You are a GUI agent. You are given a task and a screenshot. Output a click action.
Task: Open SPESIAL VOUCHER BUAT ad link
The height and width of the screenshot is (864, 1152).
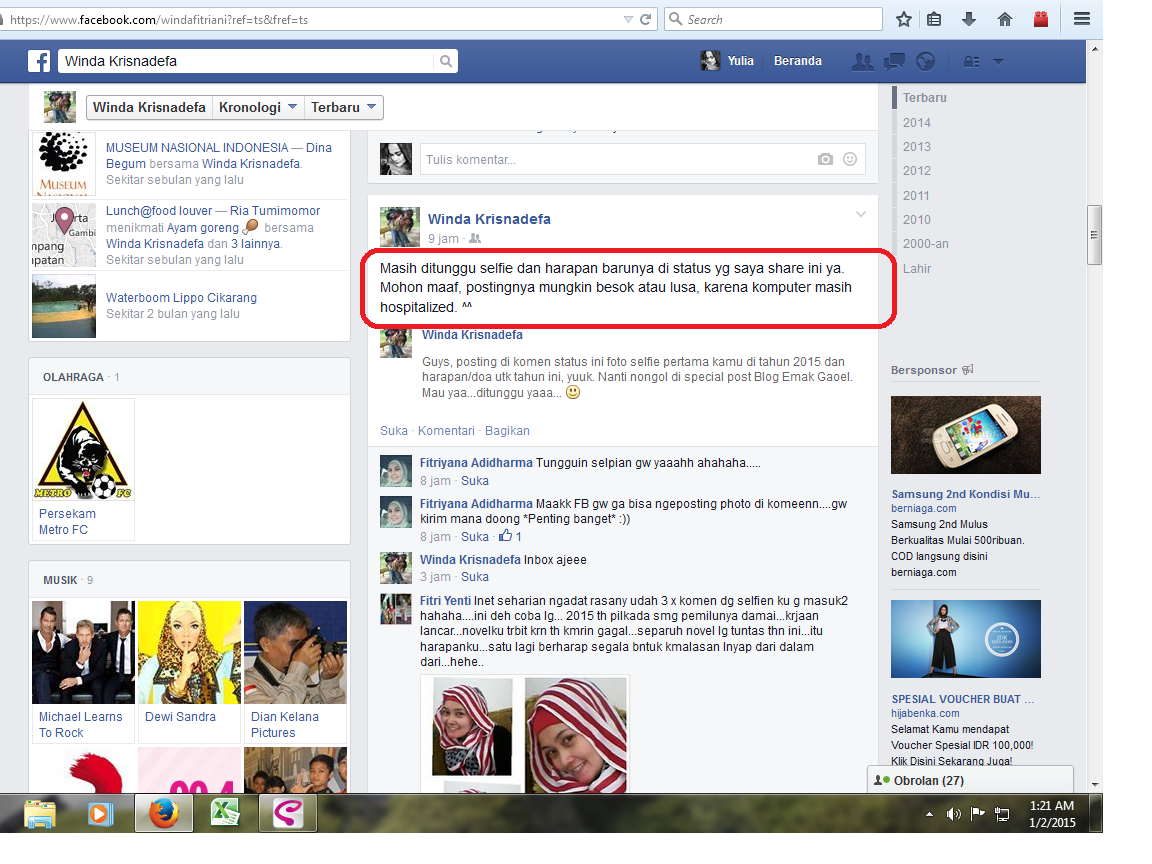click(962, 699)
